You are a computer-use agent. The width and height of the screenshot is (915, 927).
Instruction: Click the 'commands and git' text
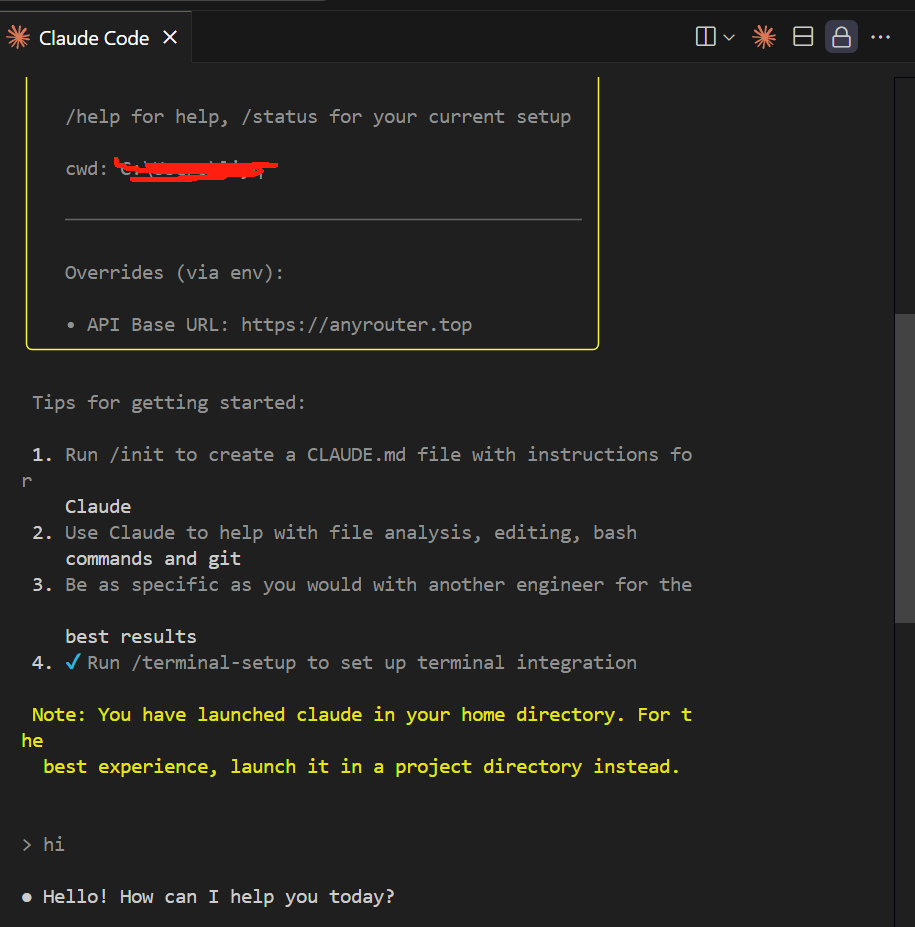(x=153, y=559)
